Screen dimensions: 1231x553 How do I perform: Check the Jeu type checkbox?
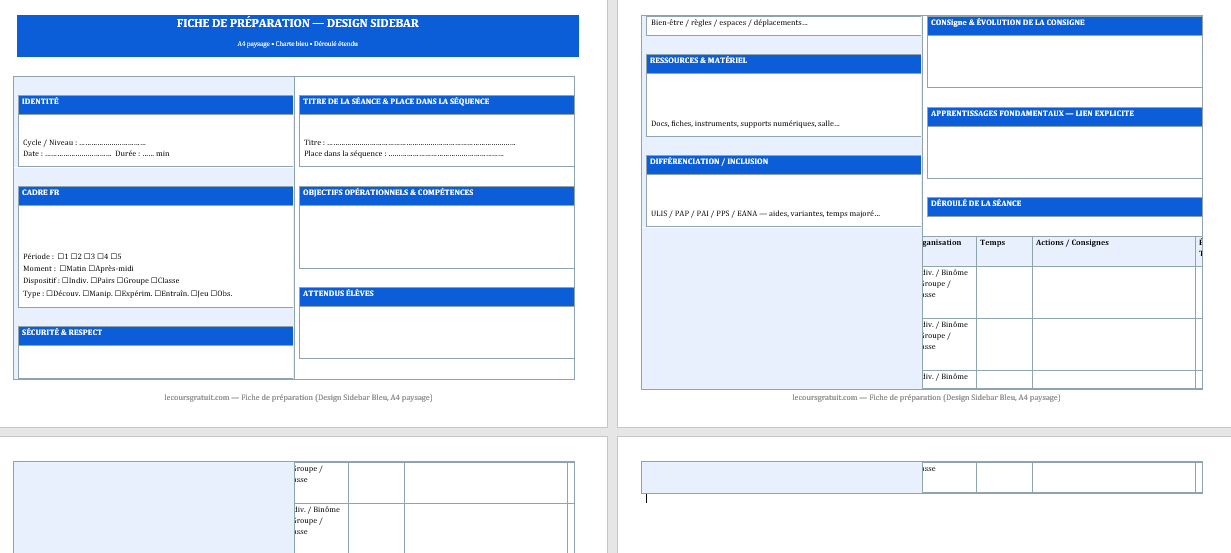(x=194, y=293)
